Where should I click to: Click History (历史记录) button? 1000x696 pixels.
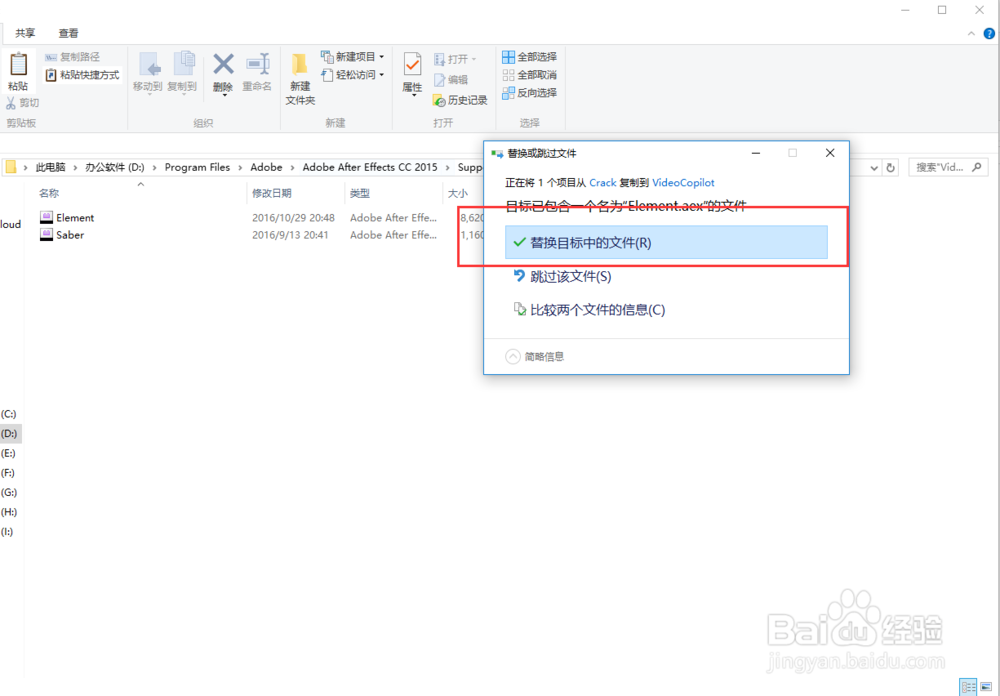tap(460, 100)
